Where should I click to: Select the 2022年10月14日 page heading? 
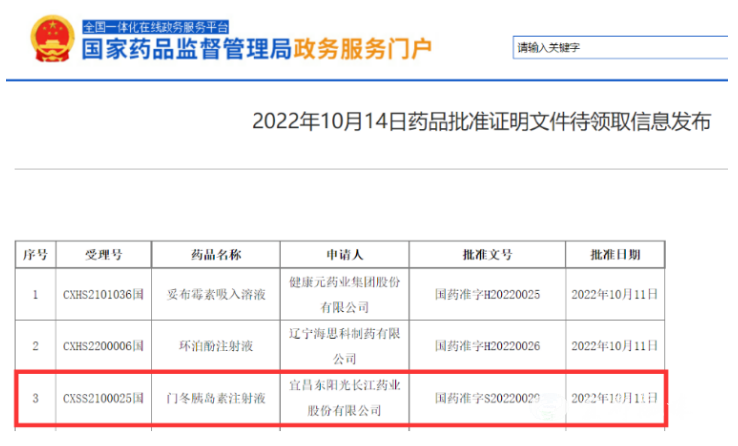click(481, 122)
